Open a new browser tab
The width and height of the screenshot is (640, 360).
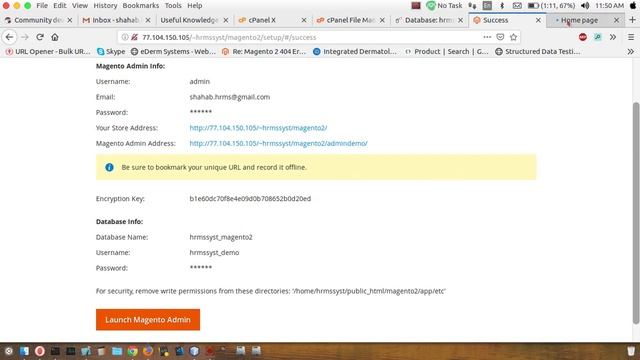[x=632, y=20]
